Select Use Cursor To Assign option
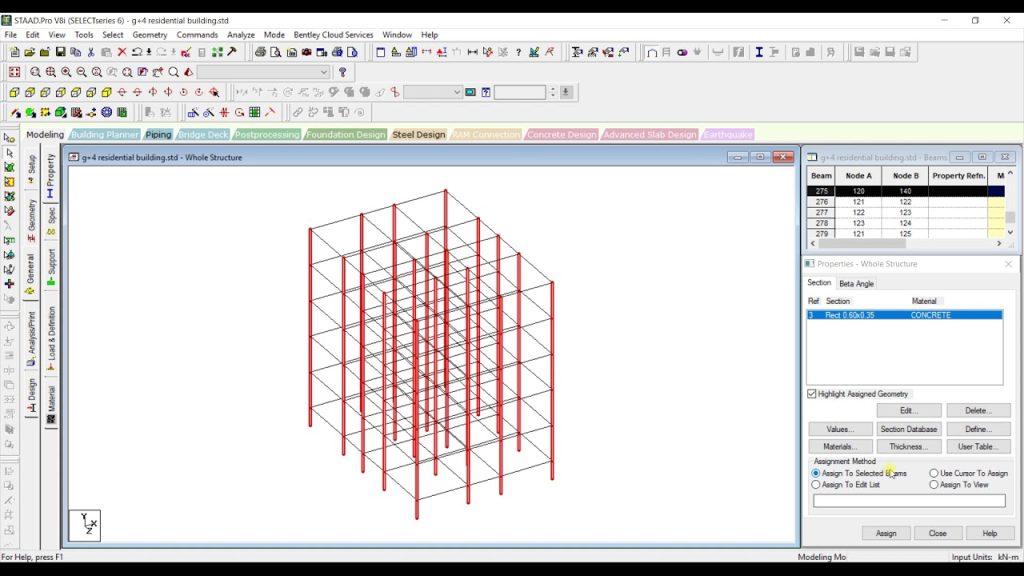This screenshot has height=576, width=1024. click(x=935, y=473)
